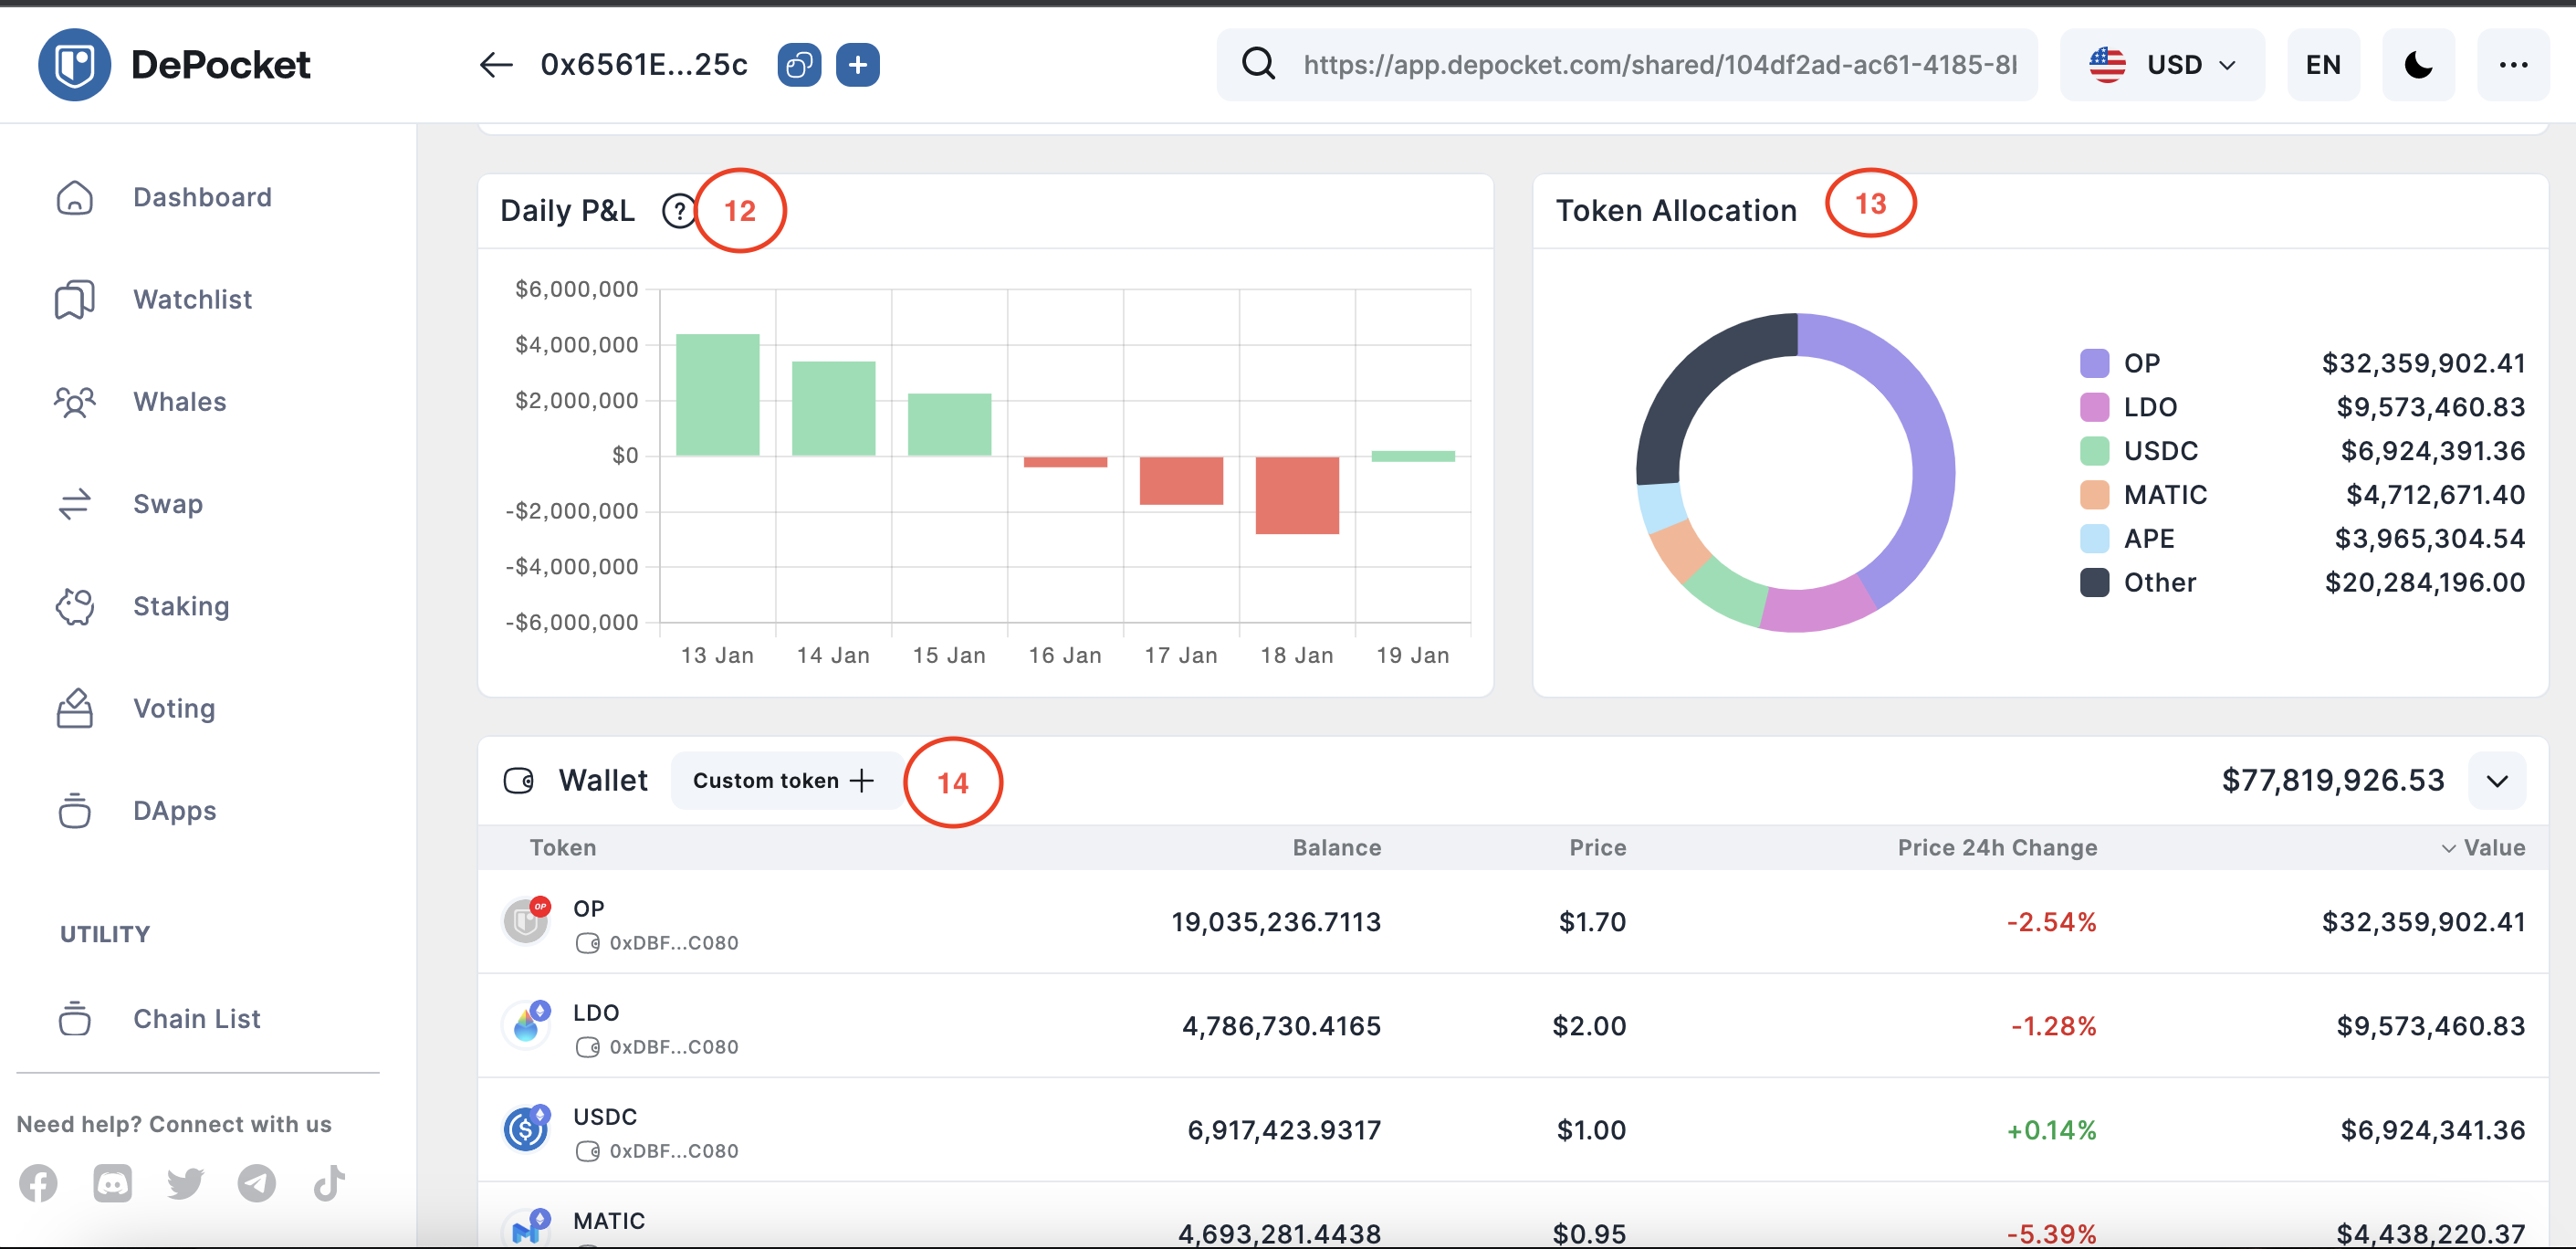This screenshot has width=2576, height=1249.
Task: Click the DApps icon
Action: 75,810
